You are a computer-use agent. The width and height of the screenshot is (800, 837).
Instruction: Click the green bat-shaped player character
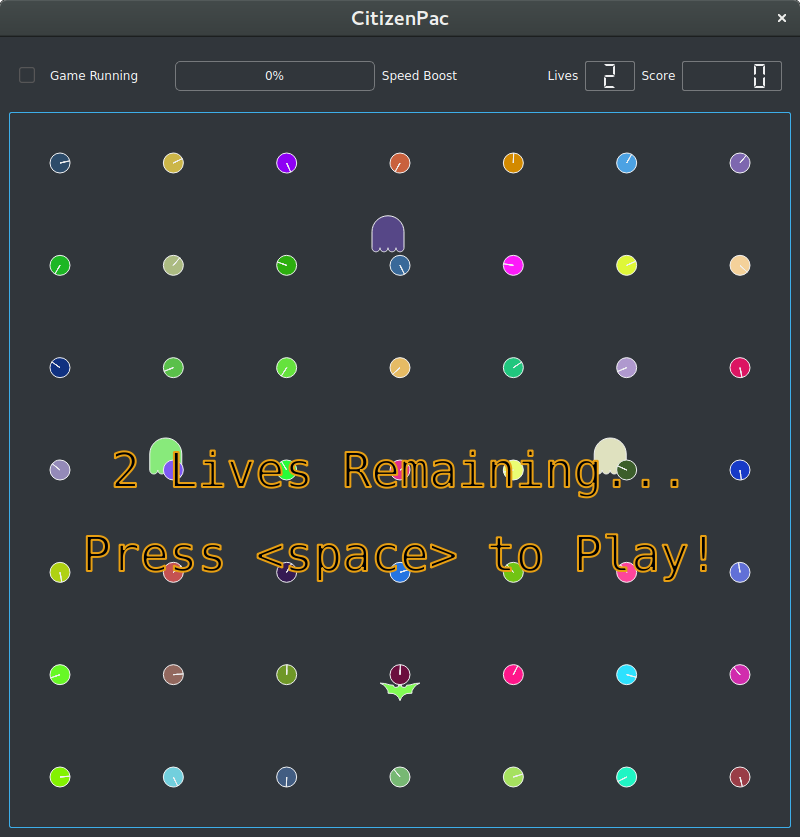[400, 691]
